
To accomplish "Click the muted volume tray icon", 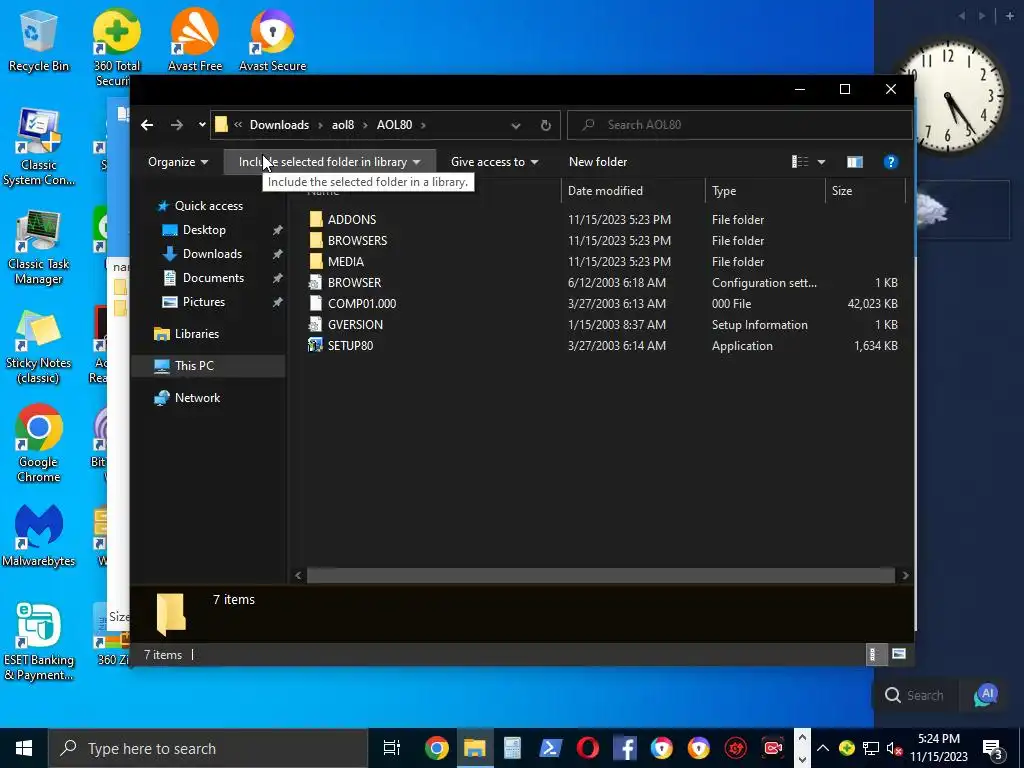I will coord(894,748).
